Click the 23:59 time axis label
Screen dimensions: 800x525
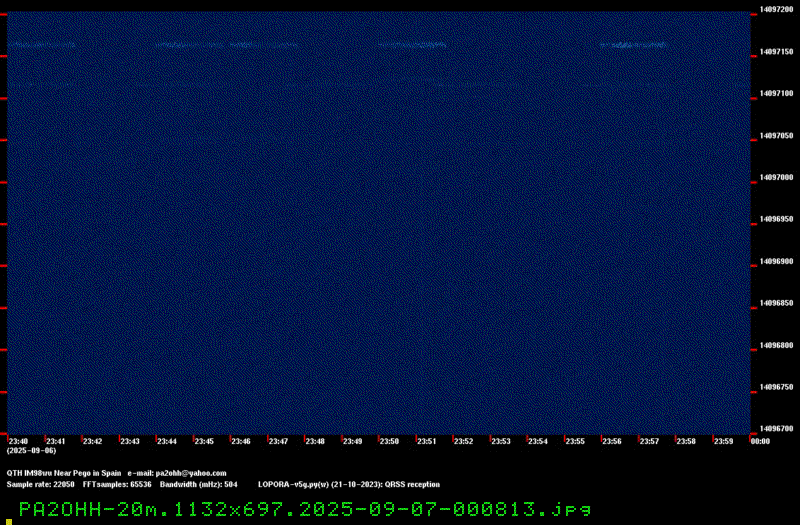click(x=723, y=441)
